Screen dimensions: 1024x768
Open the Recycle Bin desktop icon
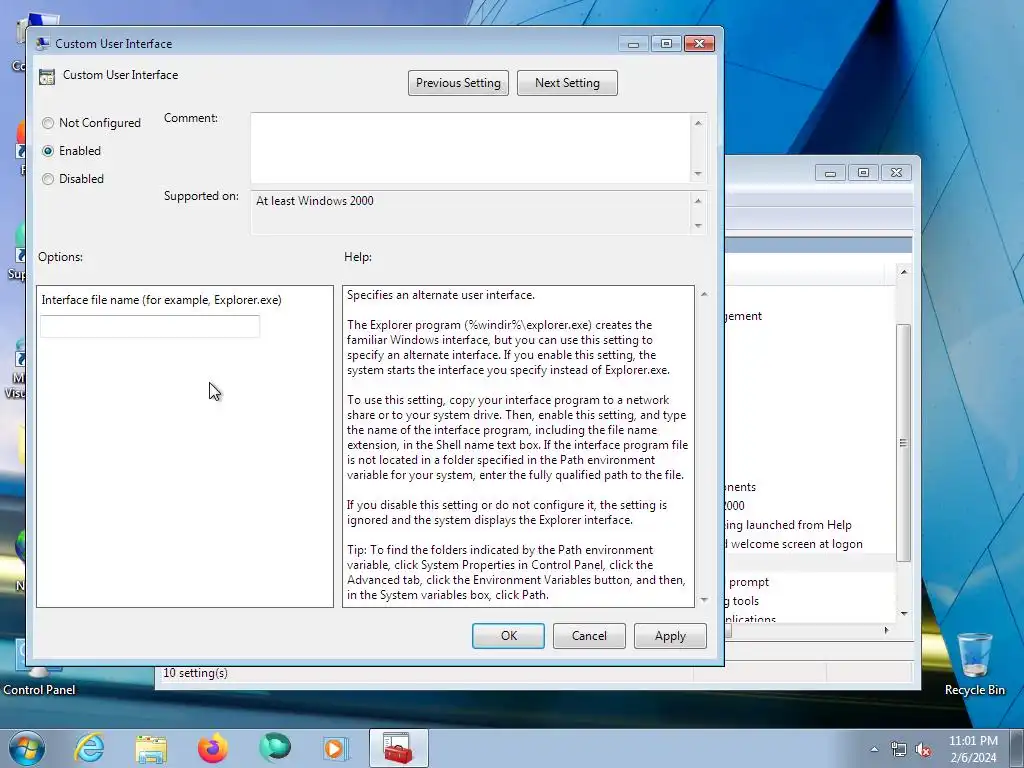(974, 664)
